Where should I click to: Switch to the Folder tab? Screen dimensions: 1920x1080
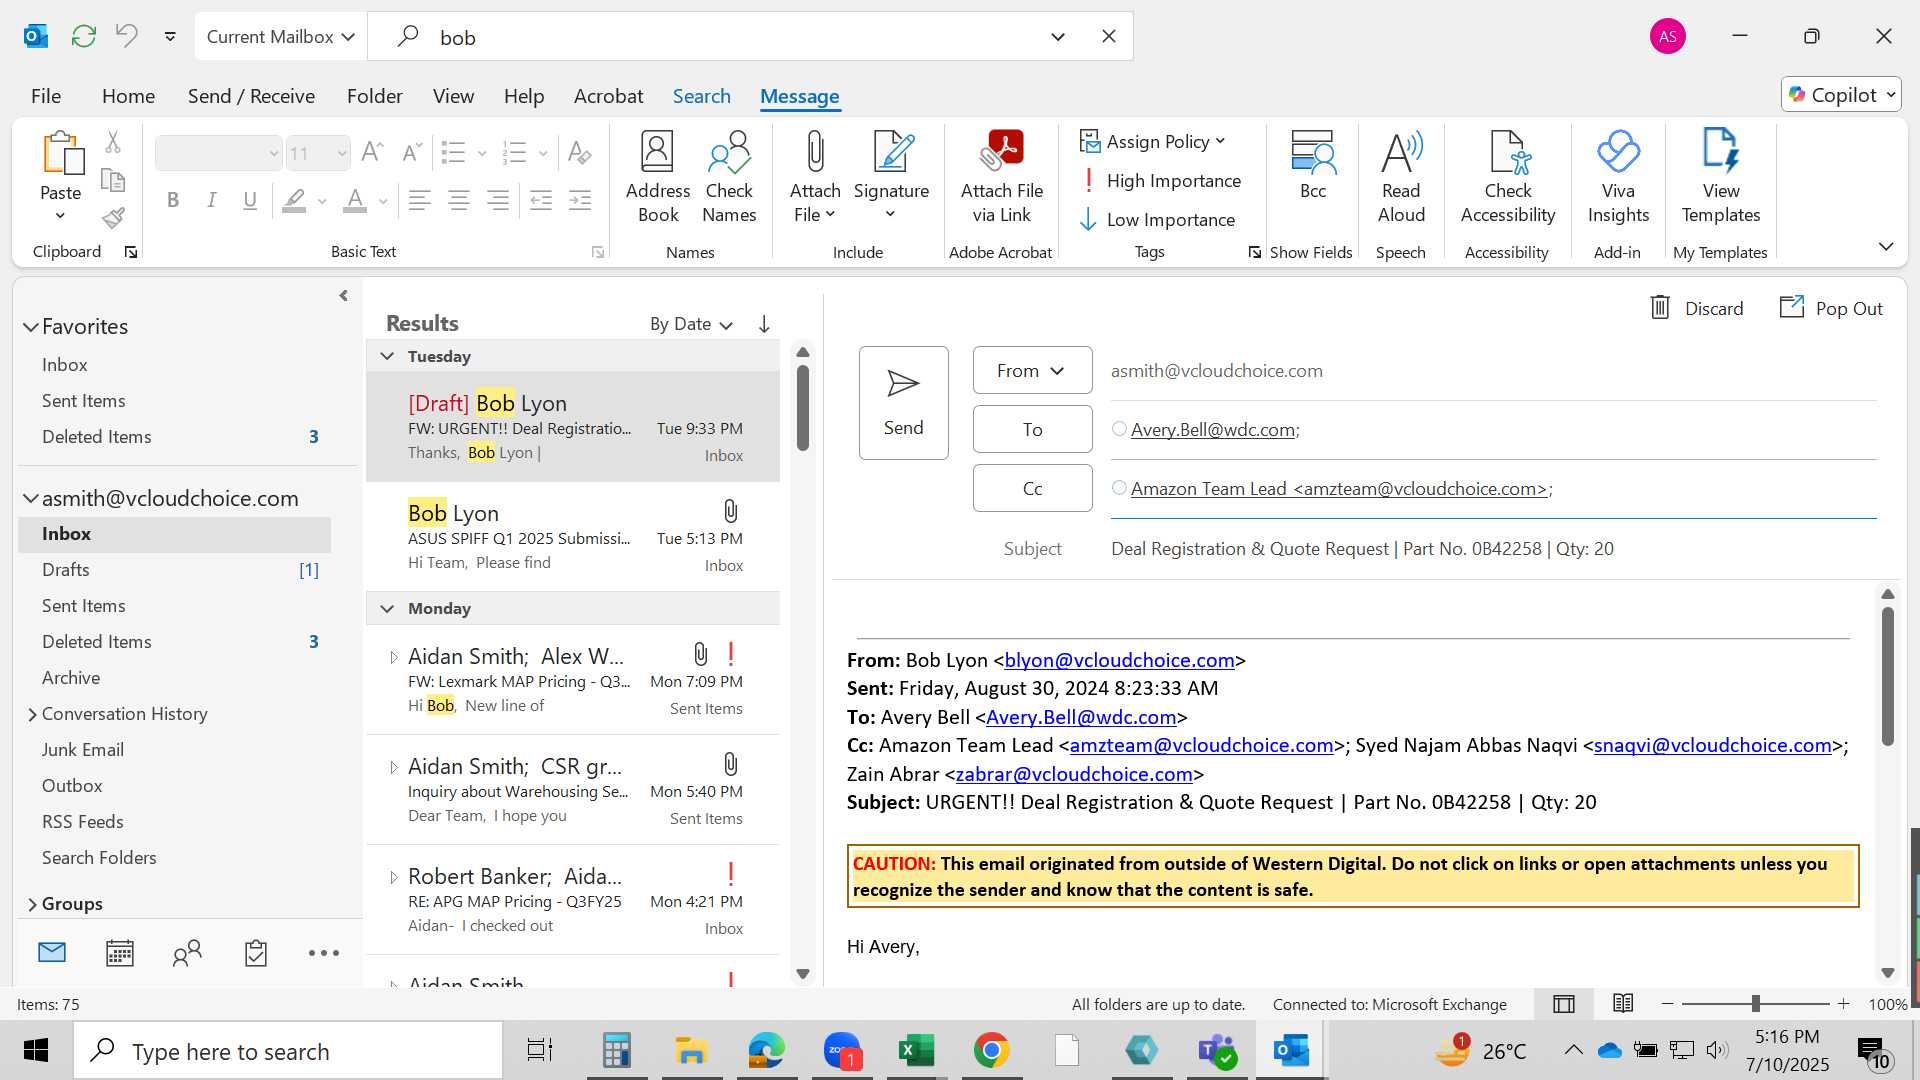tap(375, 96)
